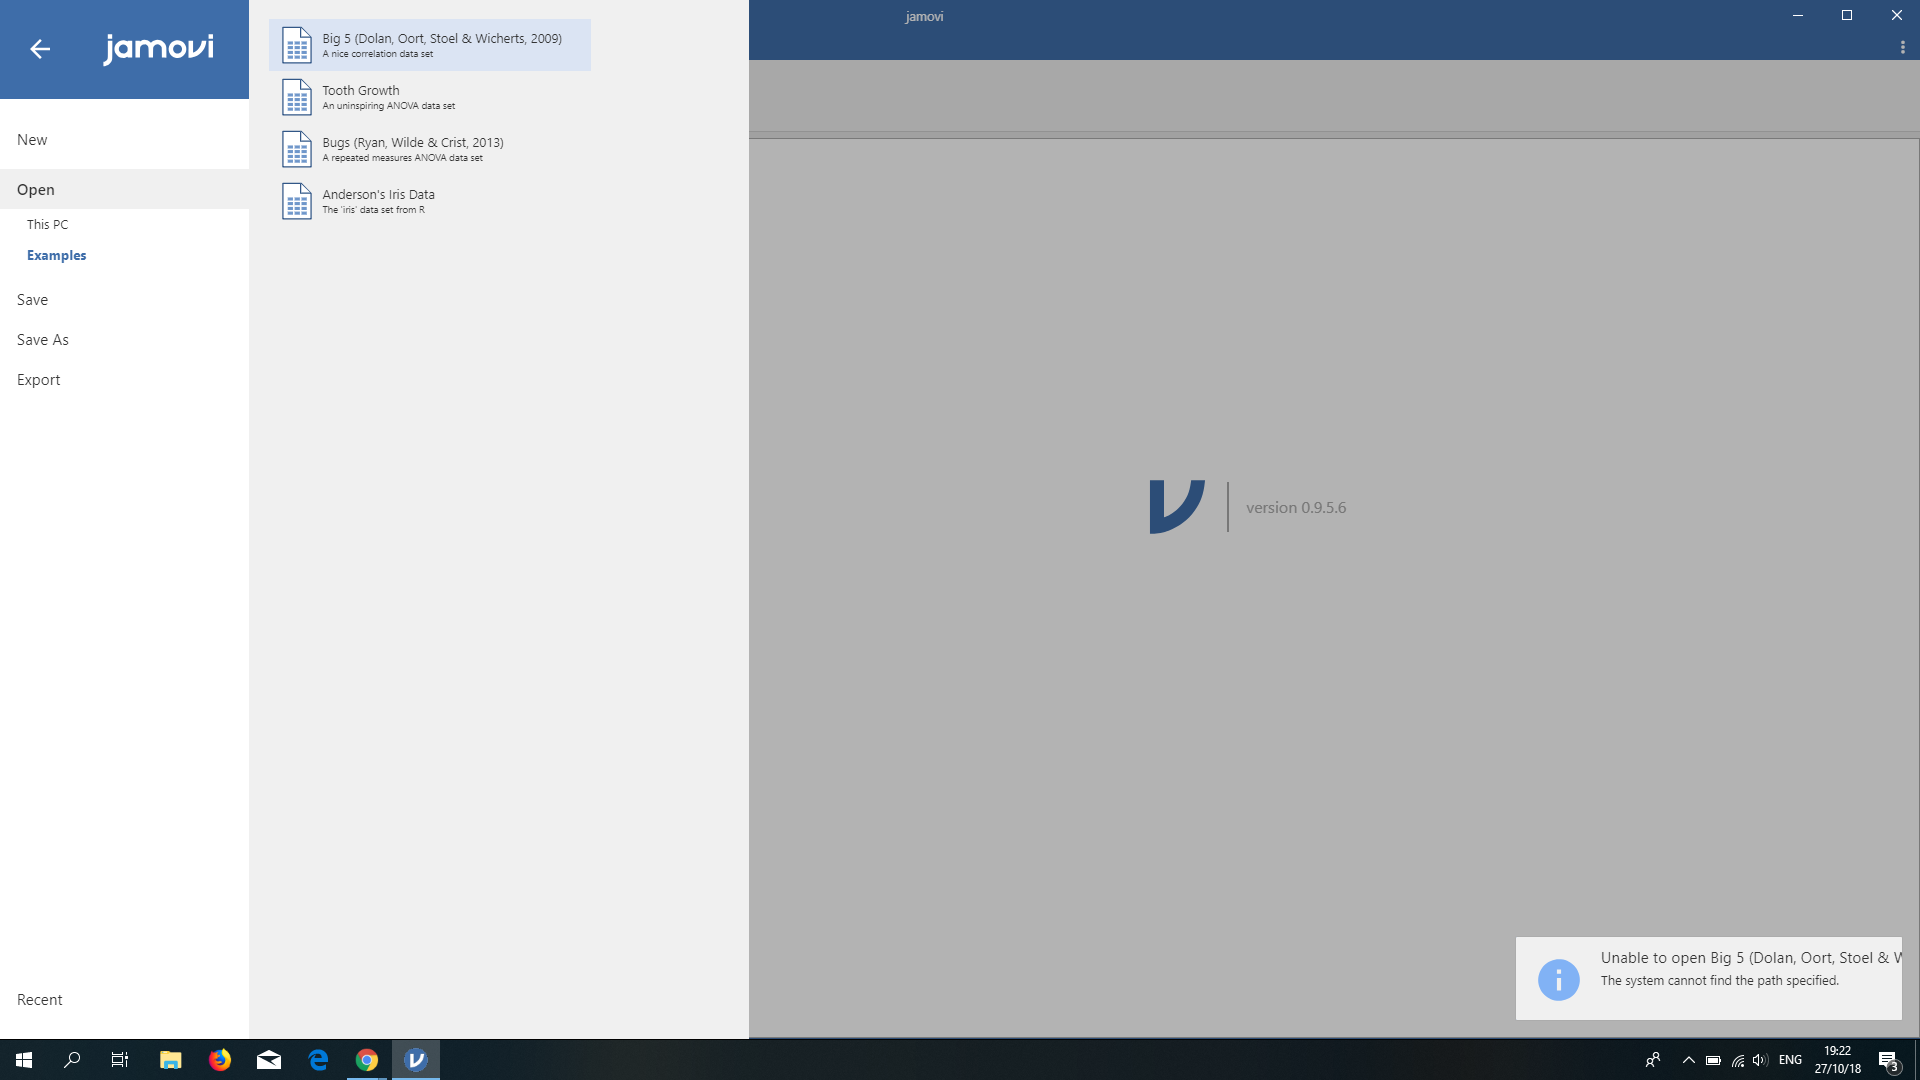
Task: Open Recent files section
Action: (x=124, y=1000)
